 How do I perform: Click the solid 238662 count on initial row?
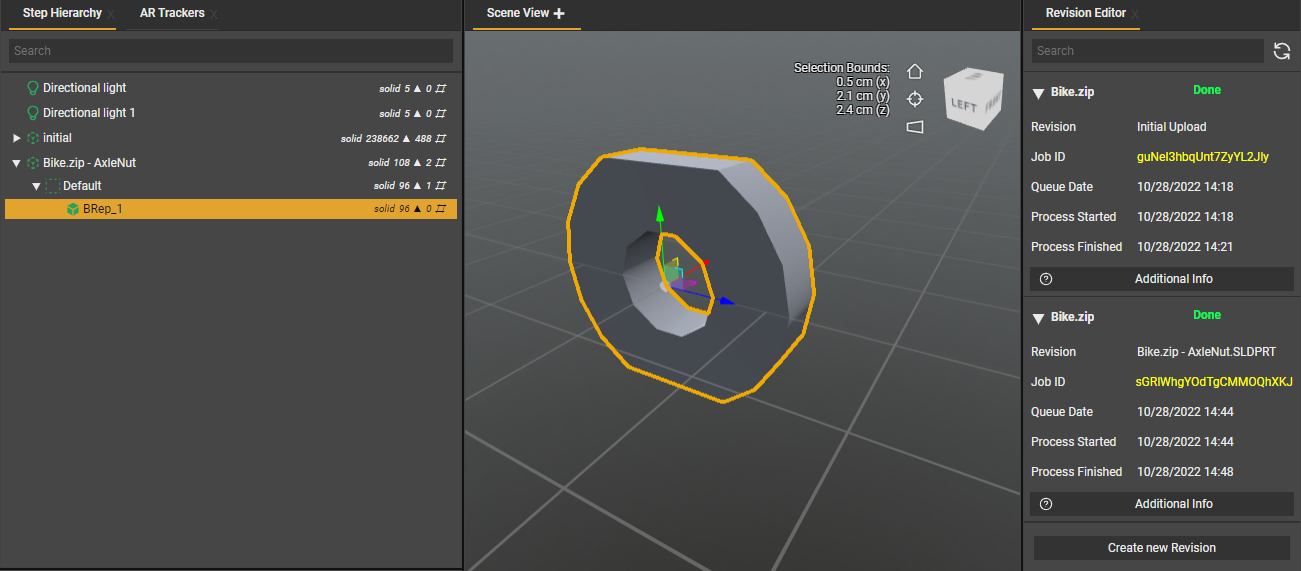(x=370, y=139)
